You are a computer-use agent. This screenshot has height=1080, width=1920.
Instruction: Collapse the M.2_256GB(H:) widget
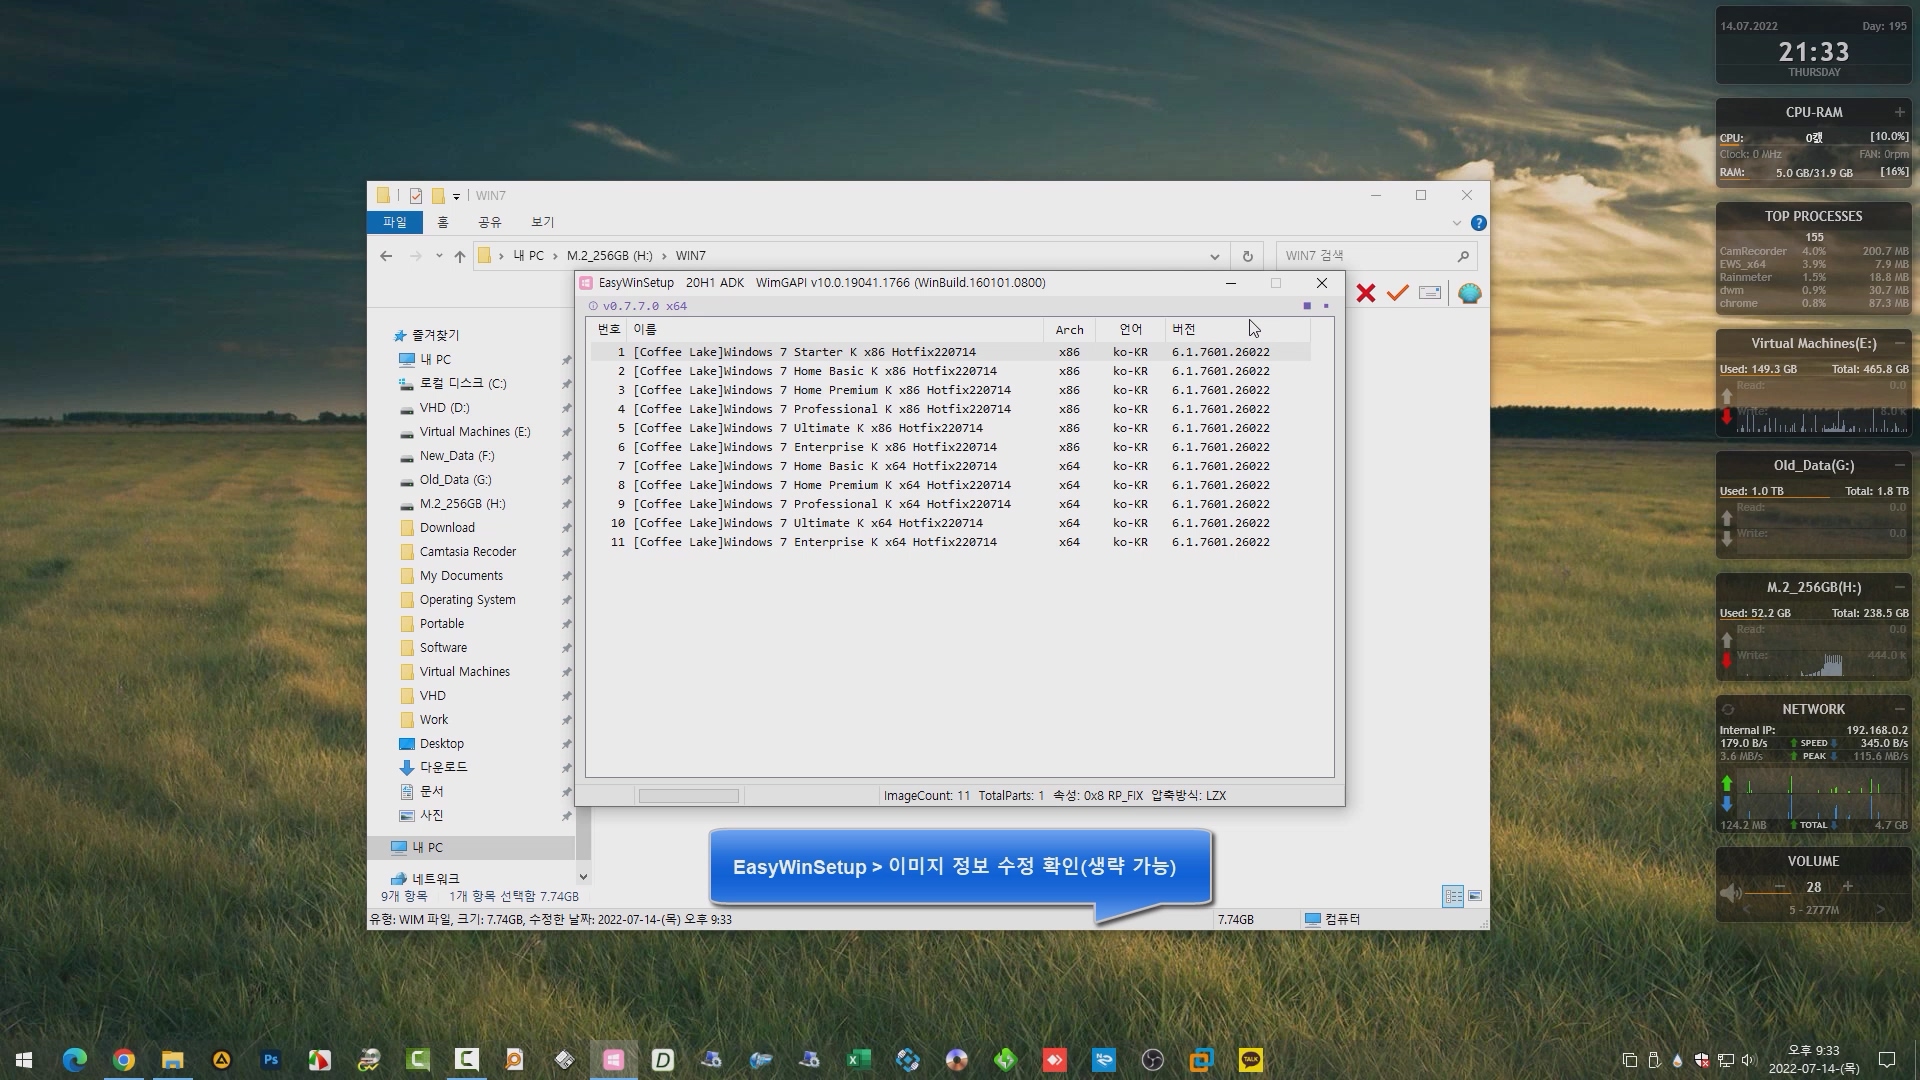(x=1899, y=587)
